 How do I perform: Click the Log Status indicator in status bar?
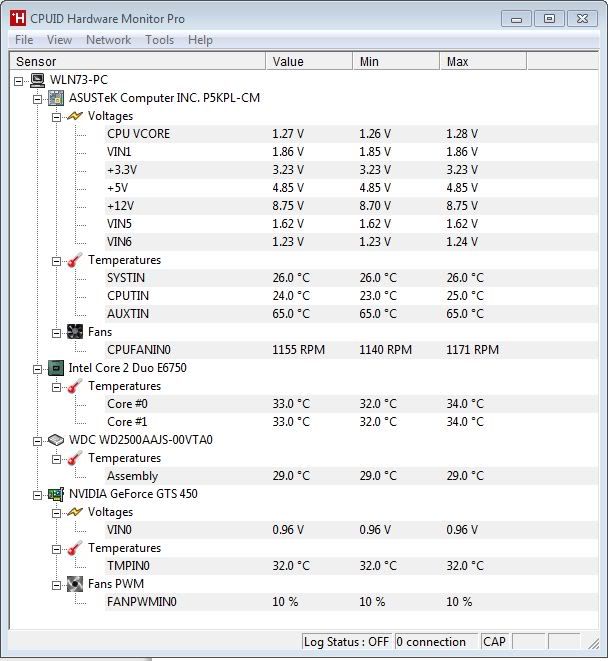point(347,642)
